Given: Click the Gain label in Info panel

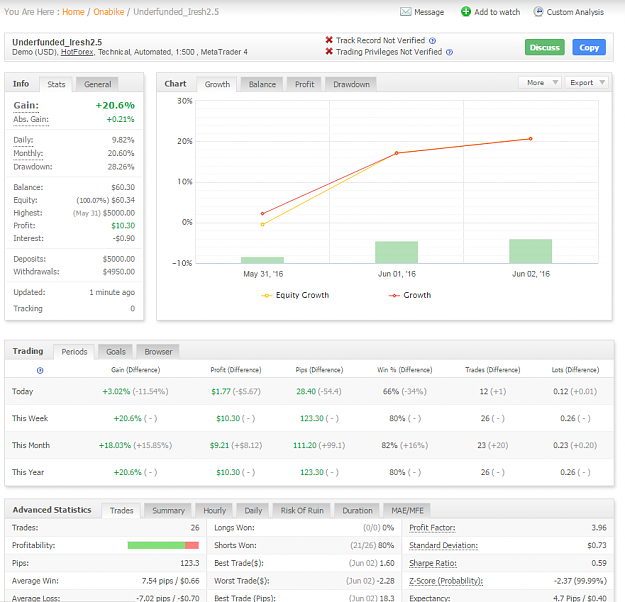Looking at the screenshot, I should (x=26, y=105).
